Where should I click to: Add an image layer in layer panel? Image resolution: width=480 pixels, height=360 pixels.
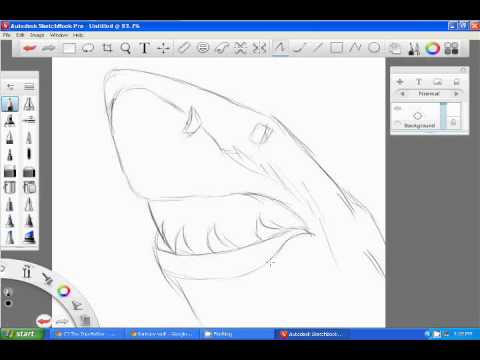tap(437, 82)
